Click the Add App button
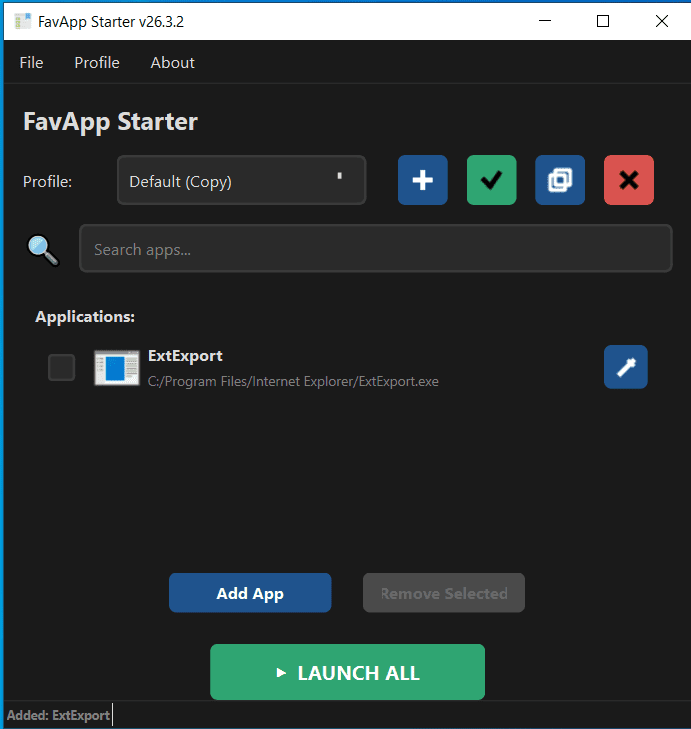Viewport: 691px width, 729px height. 250,593
